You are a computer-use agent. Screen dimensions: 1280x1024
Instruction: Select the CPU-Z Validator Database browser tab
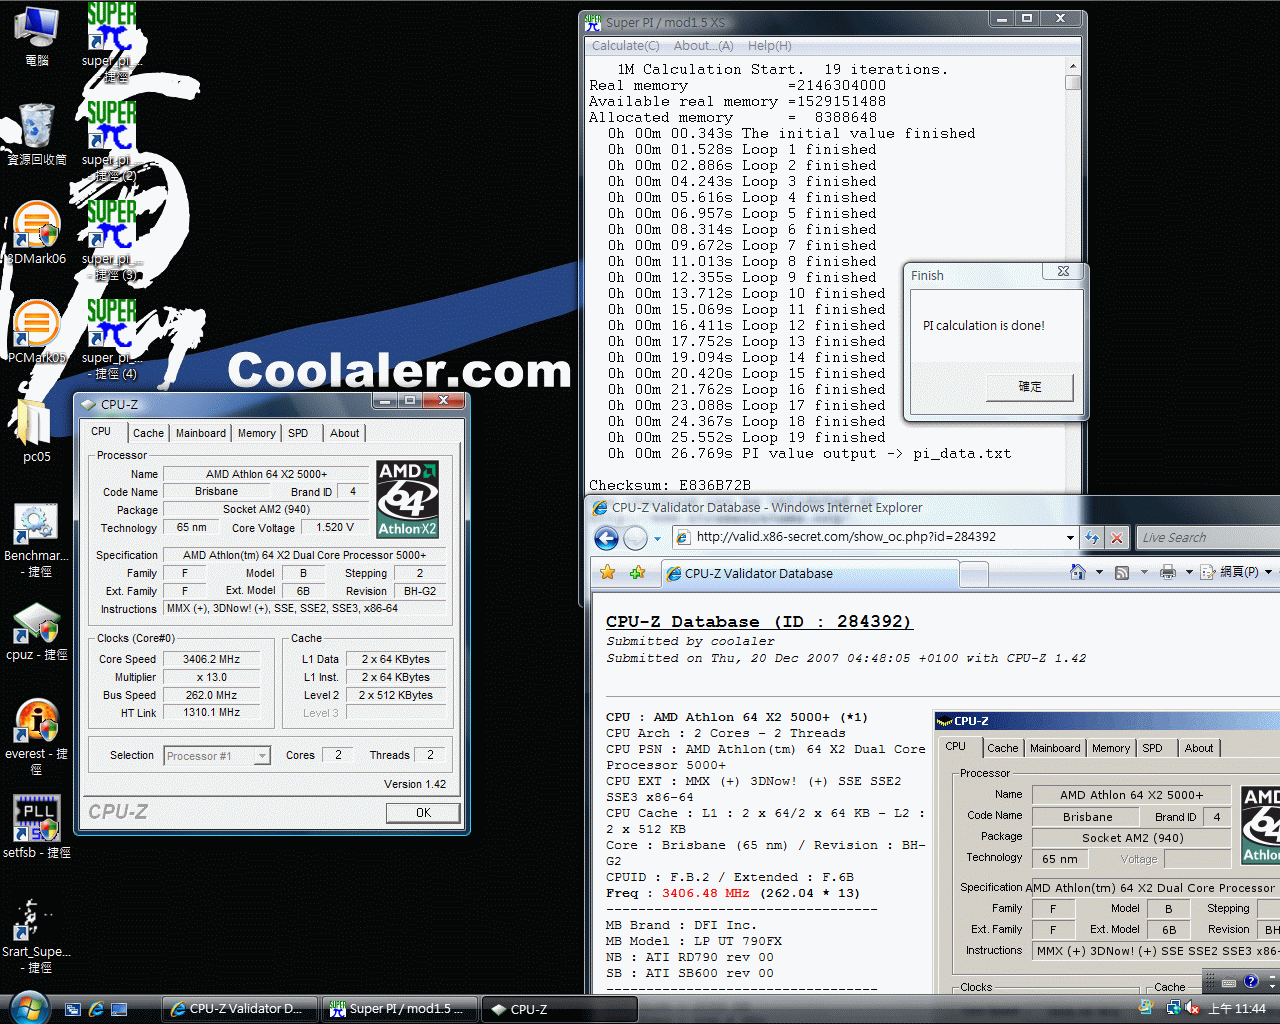(x=808, y=574)
